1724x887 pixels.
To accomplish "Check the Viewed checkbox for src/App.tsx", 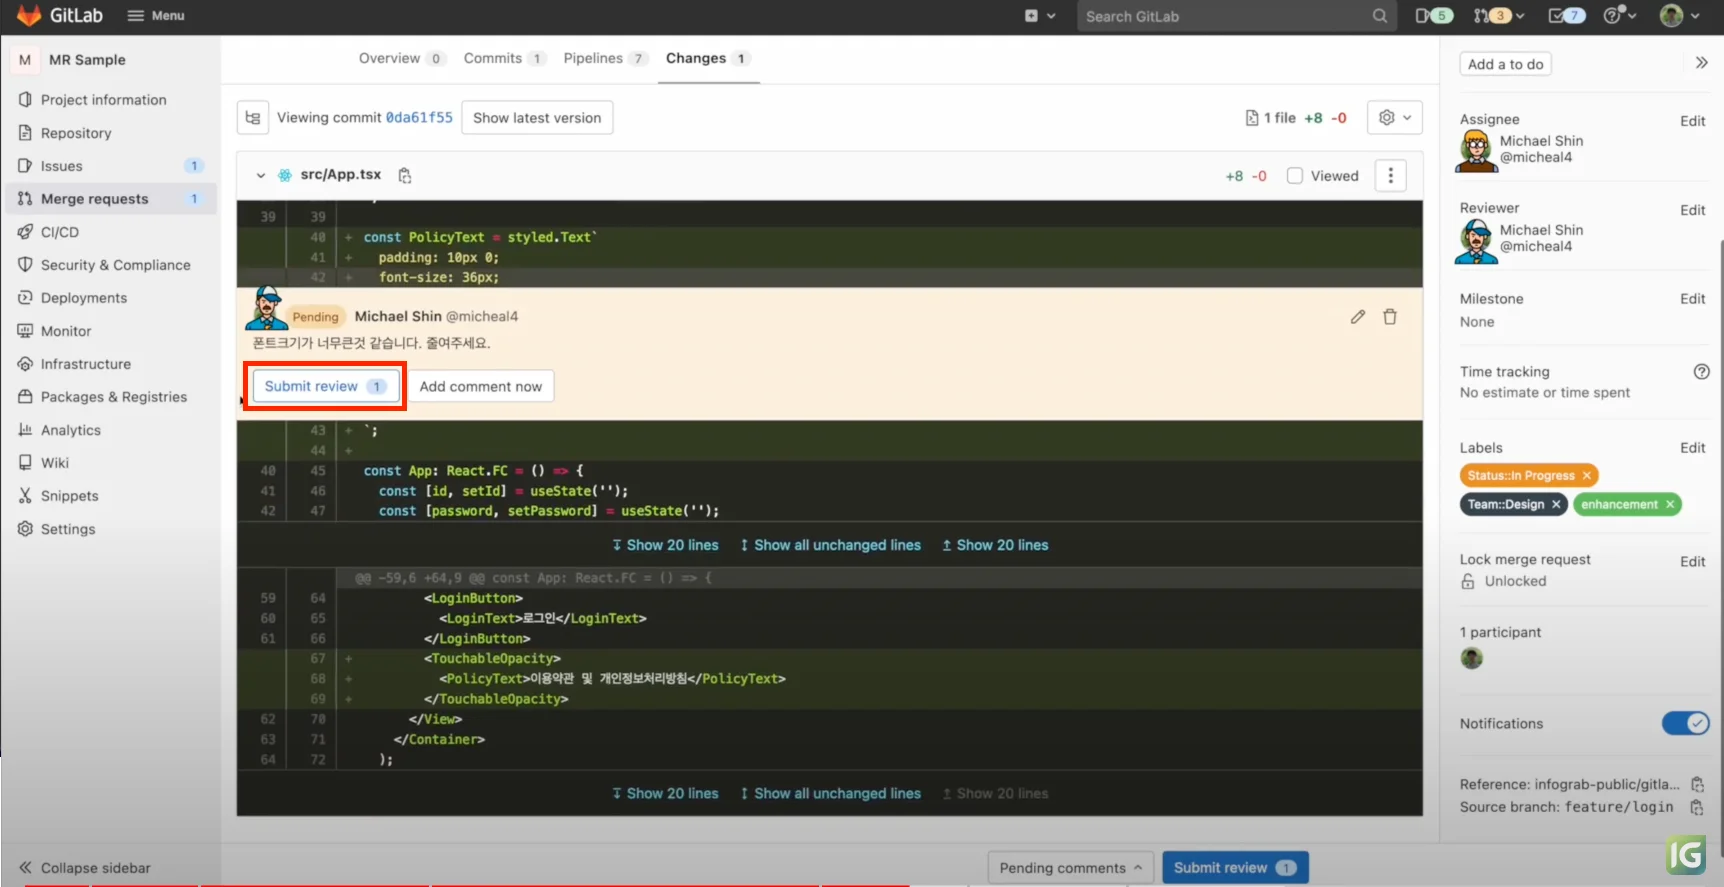I will [x=1295, y=176].
